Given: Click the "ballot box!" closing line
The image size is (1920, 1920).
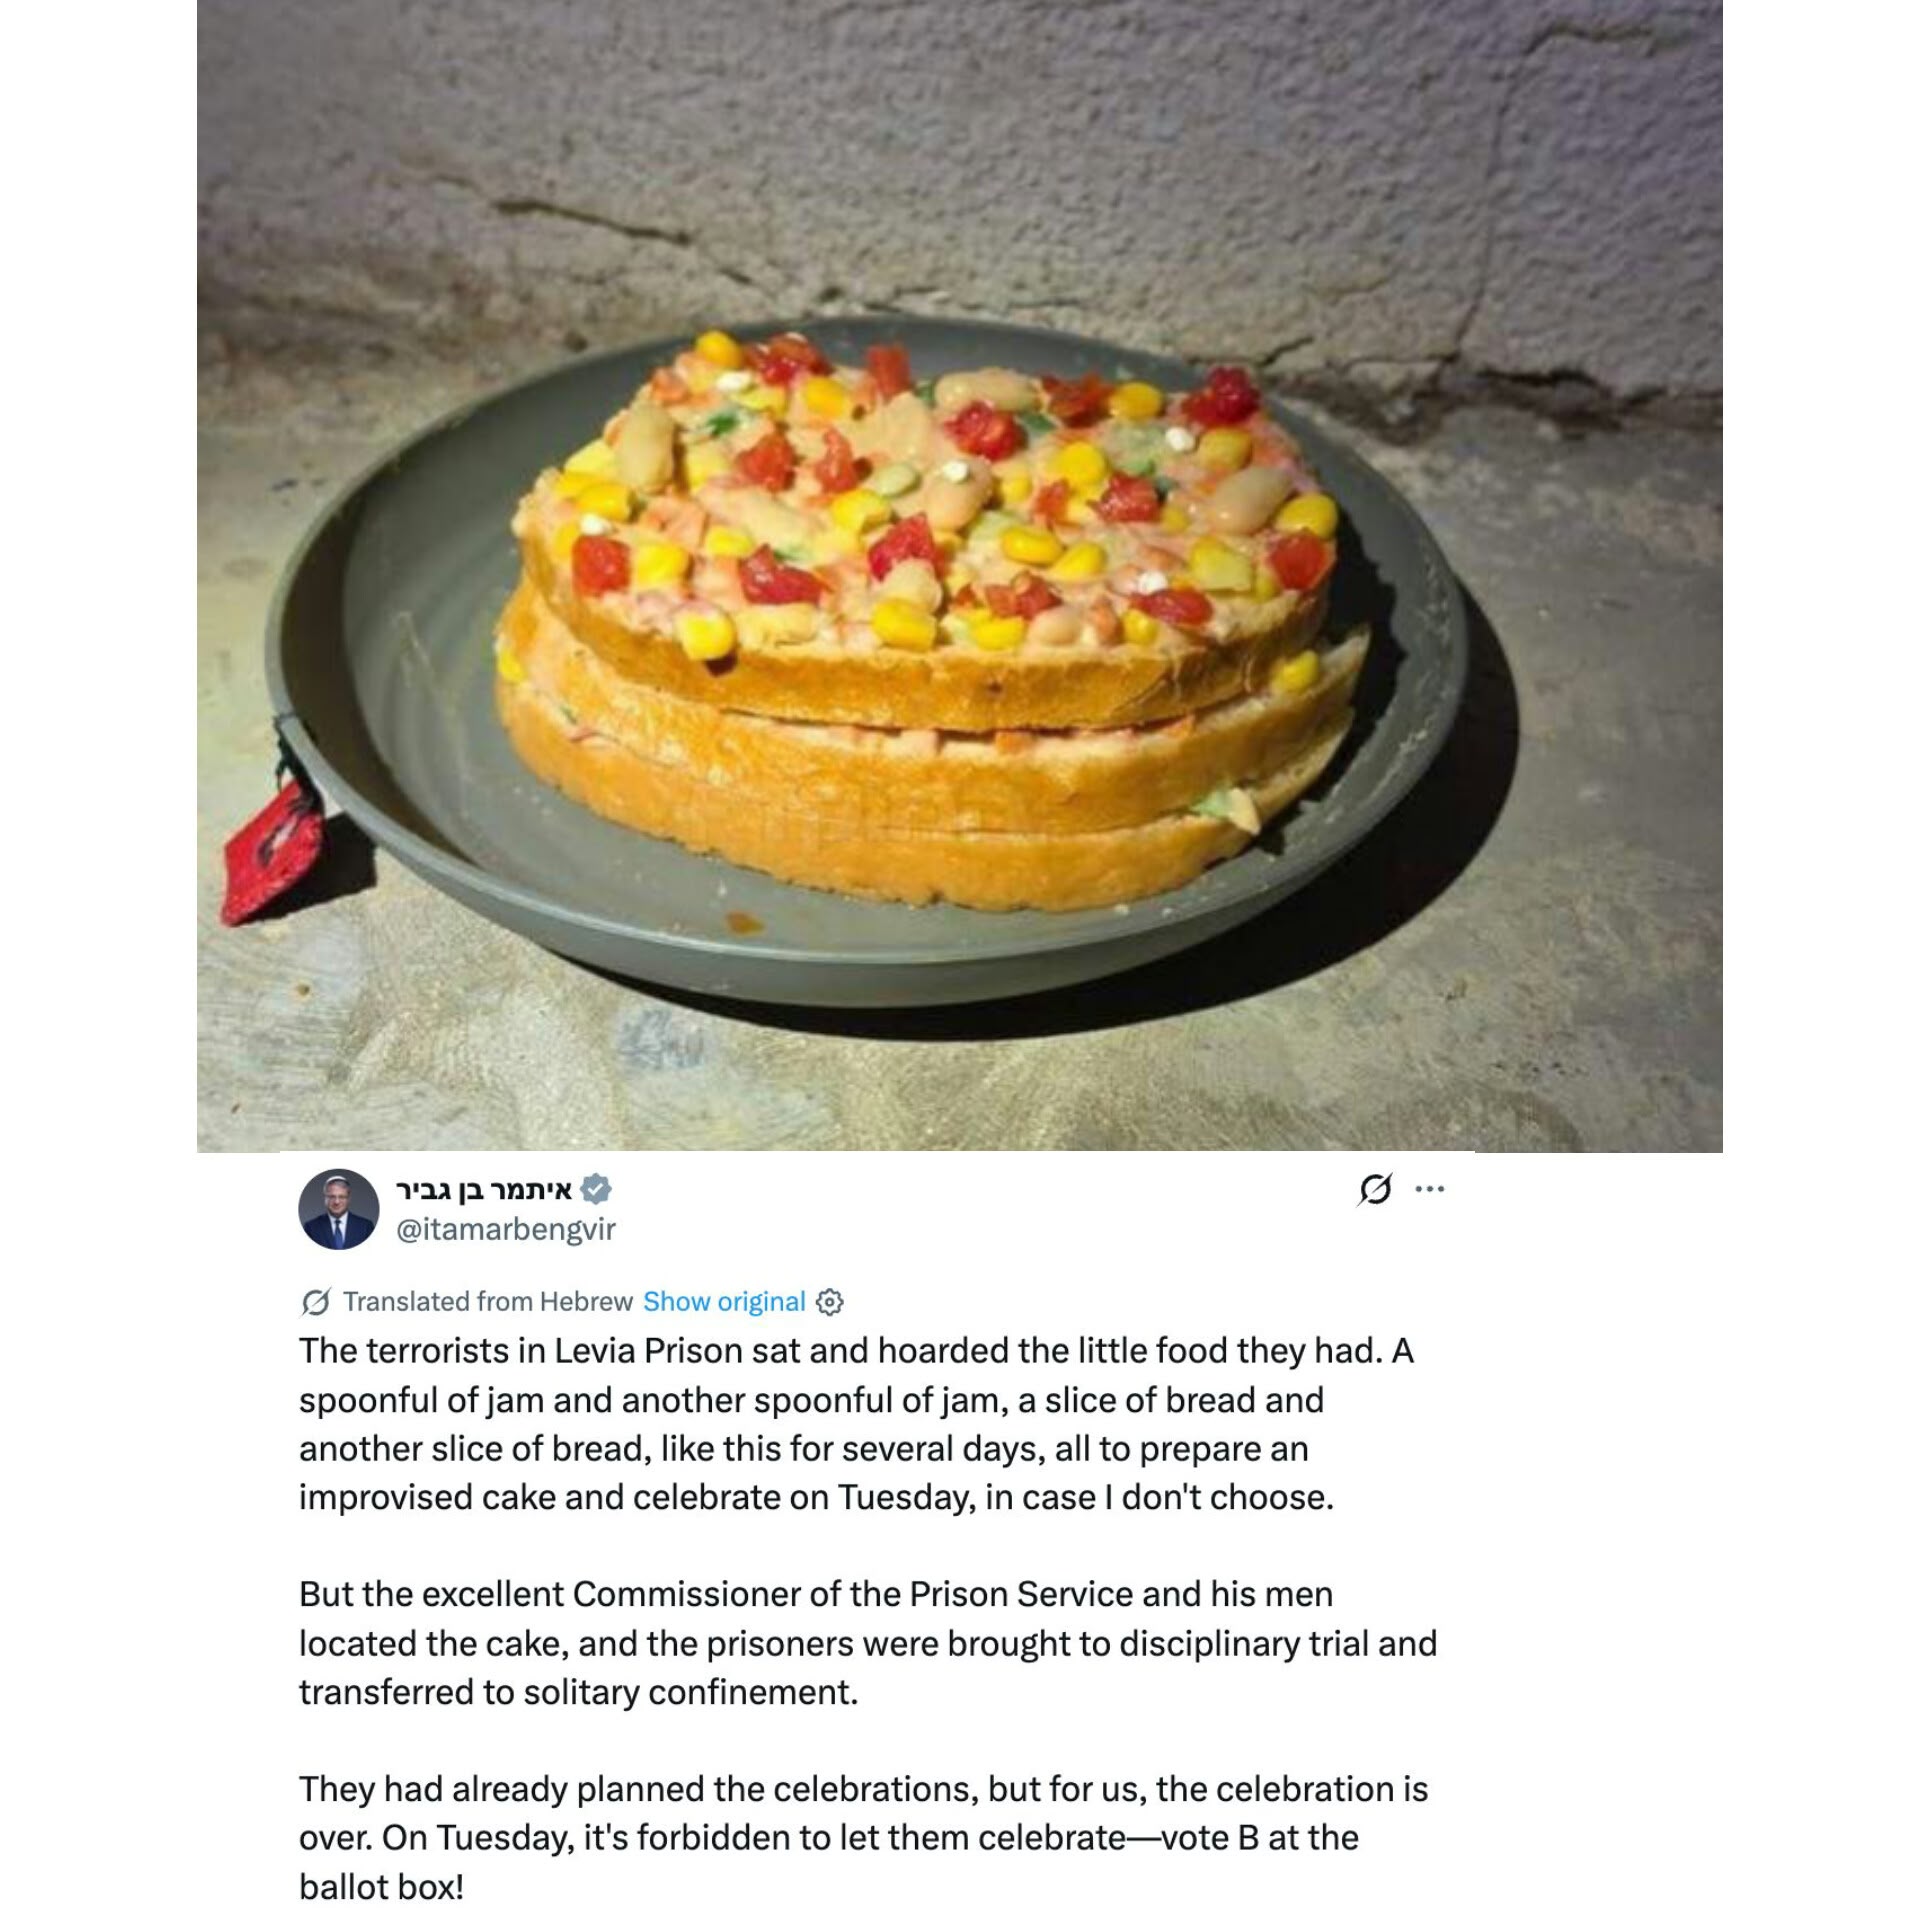Looking at the screenshot, I should pos(381,1887).
